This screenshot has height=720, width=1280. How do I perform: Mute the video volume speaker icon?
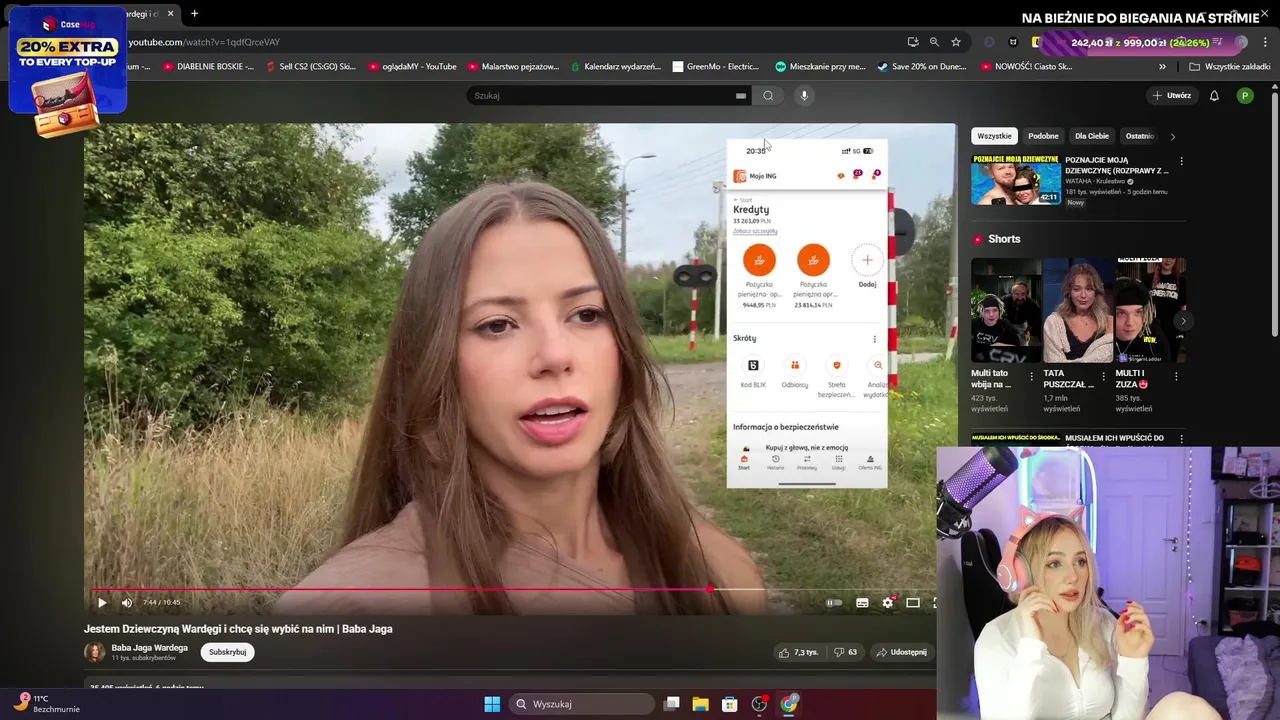click(127, 603)
